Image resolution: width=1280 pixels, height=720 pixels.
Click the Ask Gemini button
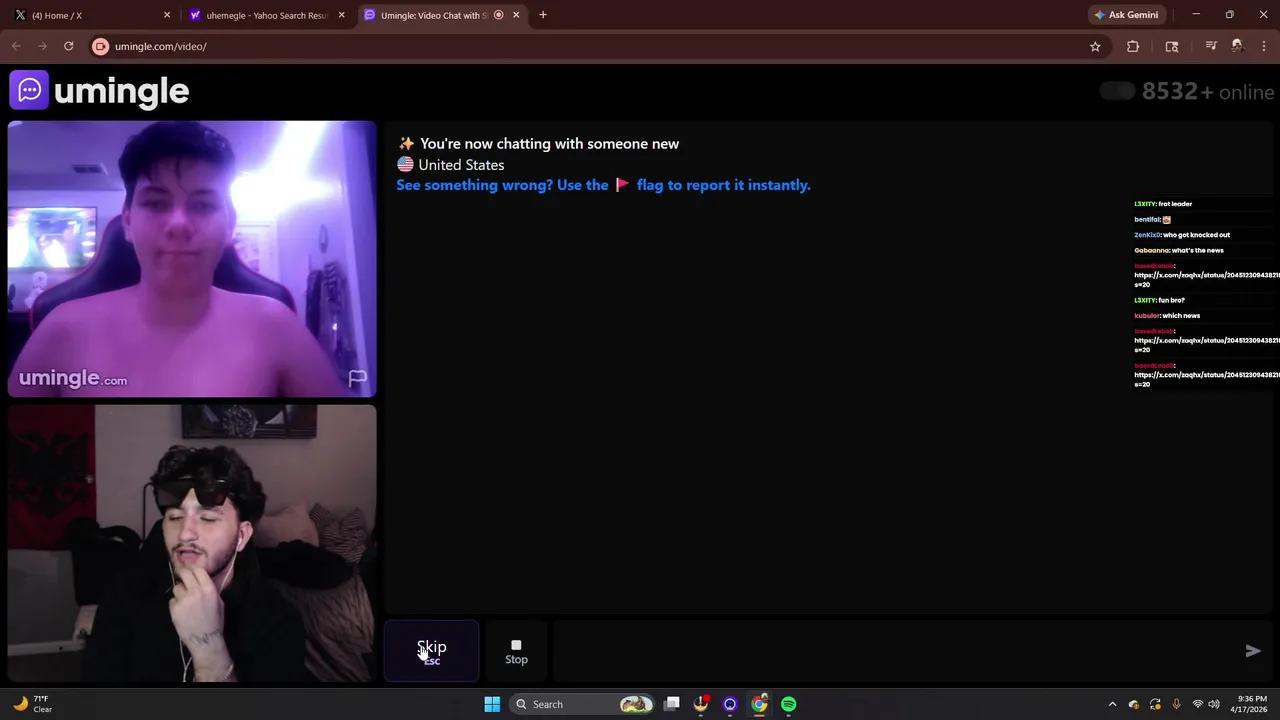[1126, 15]
